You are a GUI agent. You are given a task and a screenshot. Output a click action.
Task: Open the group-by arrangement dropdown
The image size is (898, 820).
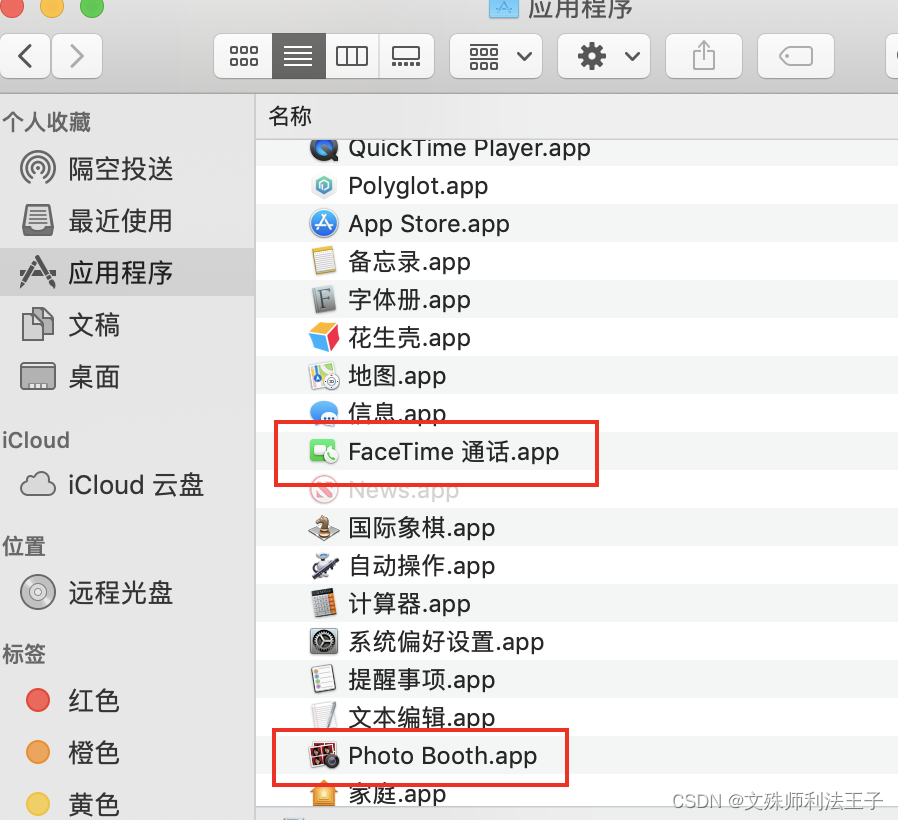tap(496, 56)
